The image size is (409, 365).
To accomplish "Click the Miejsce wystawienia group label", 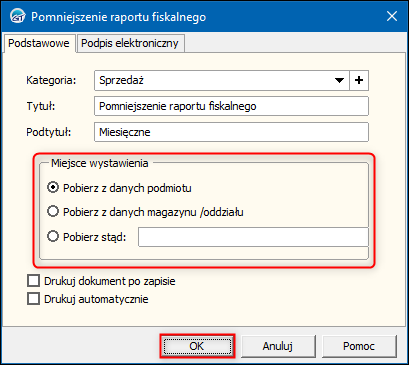I will (99, 163).
